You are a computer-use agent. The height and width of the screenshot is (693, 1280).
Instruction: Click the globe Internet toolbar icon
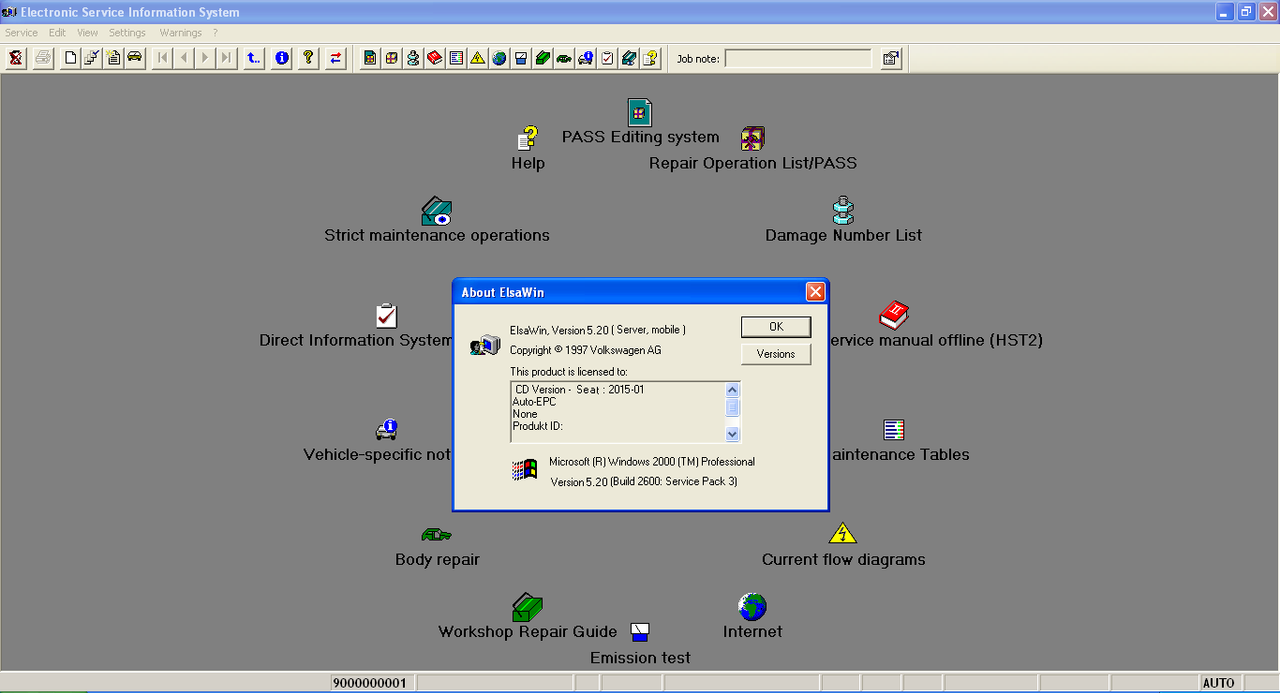[499, 58]
